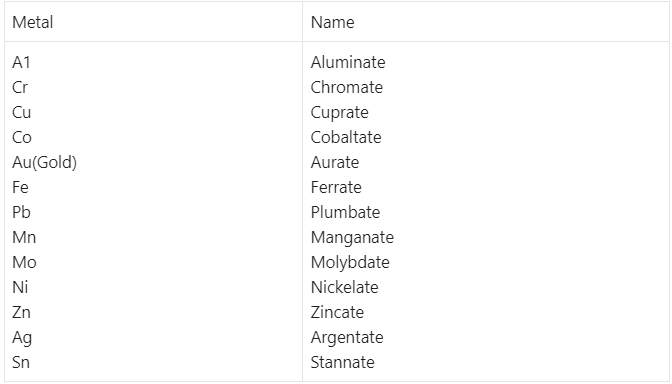This screenshot has height=384, width=672.
Task: Click the Pb metal symbol
Action: pos(21,213)
